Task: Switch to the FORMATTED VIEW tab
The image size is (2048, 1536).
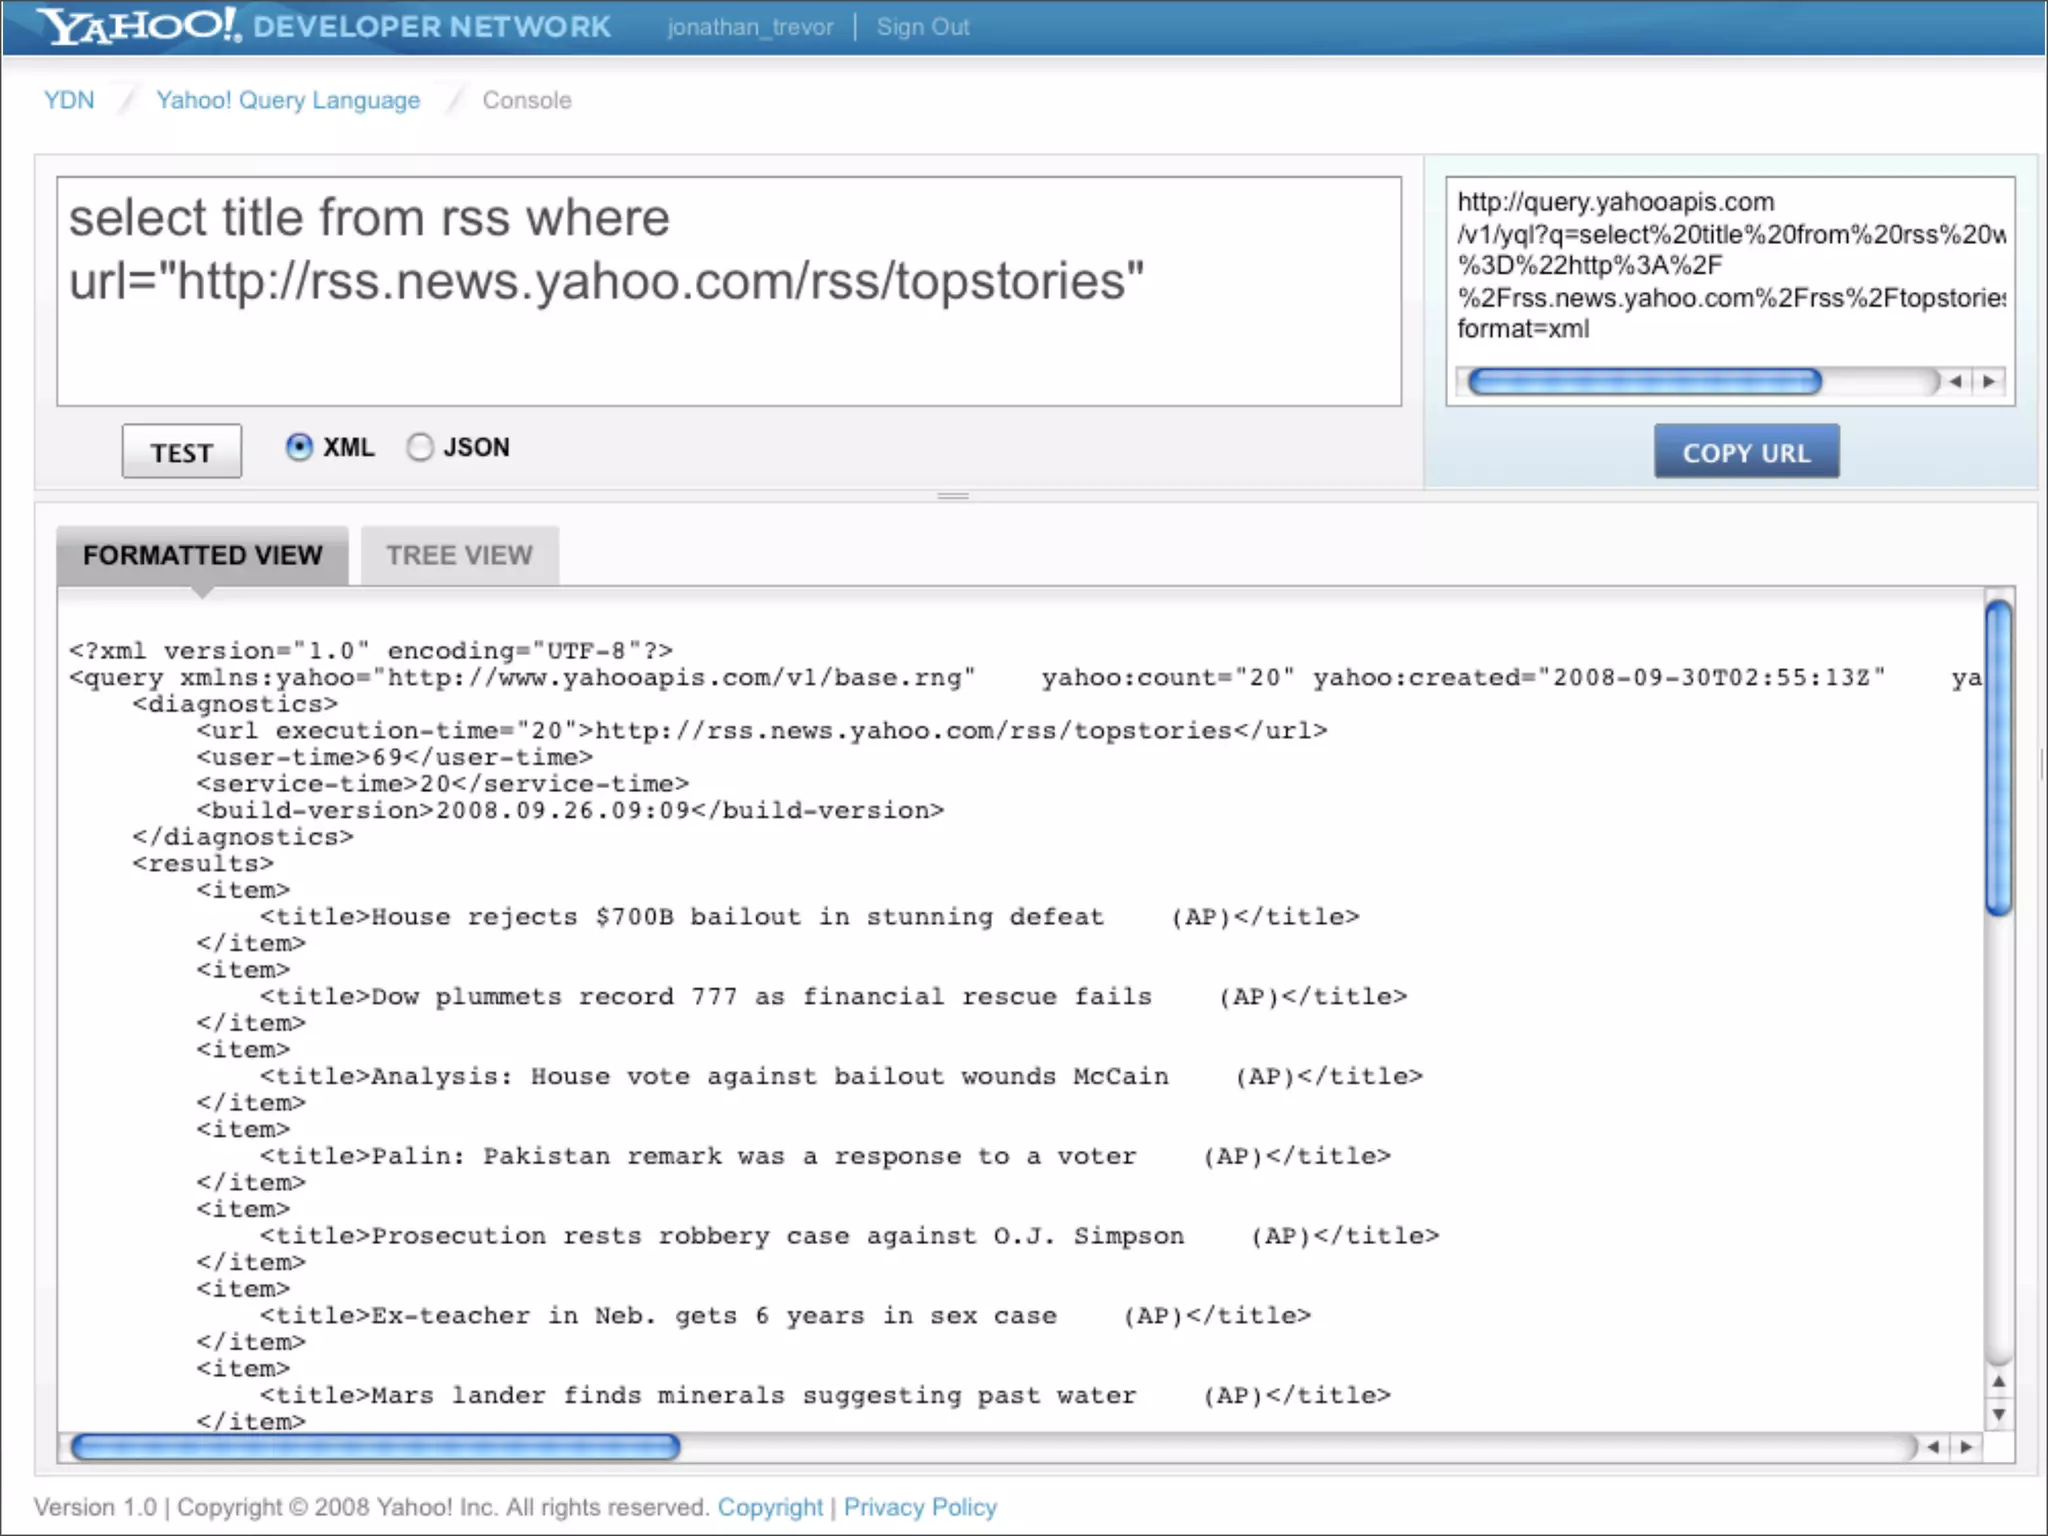Action: (202, 555)
